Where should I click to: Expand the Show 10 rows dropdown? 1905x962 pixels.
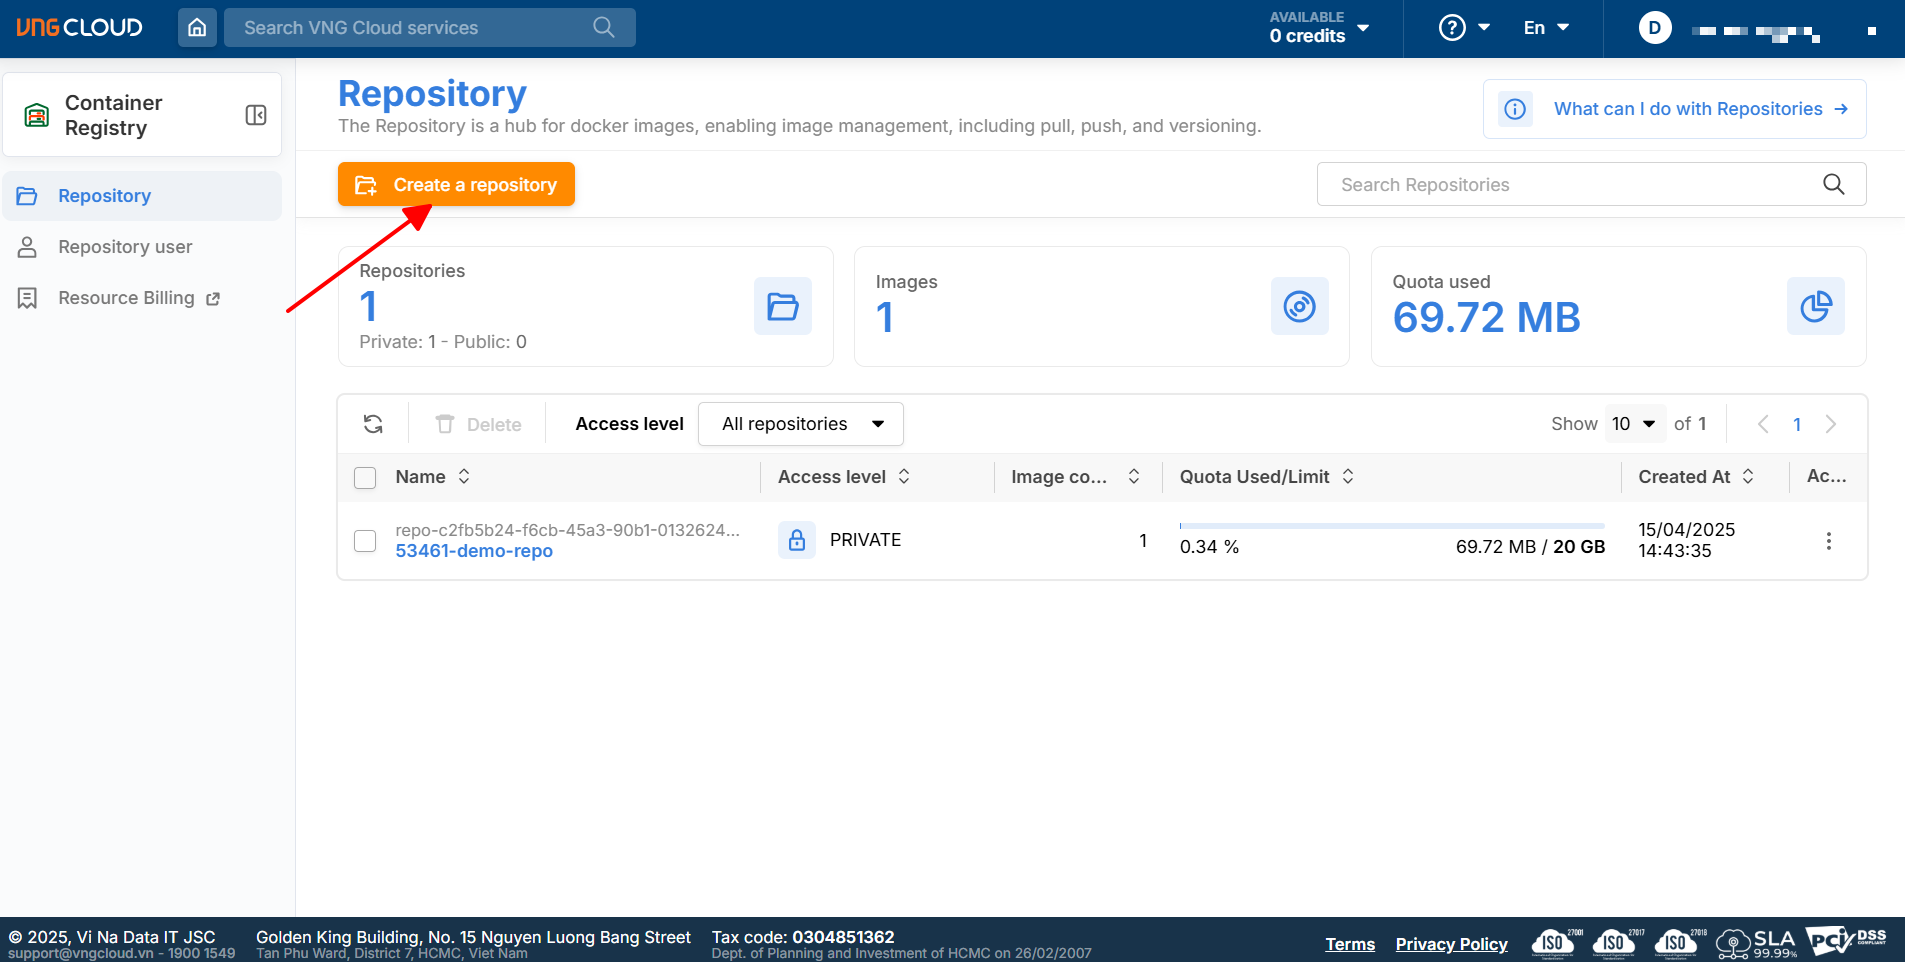pos(1635,424)
